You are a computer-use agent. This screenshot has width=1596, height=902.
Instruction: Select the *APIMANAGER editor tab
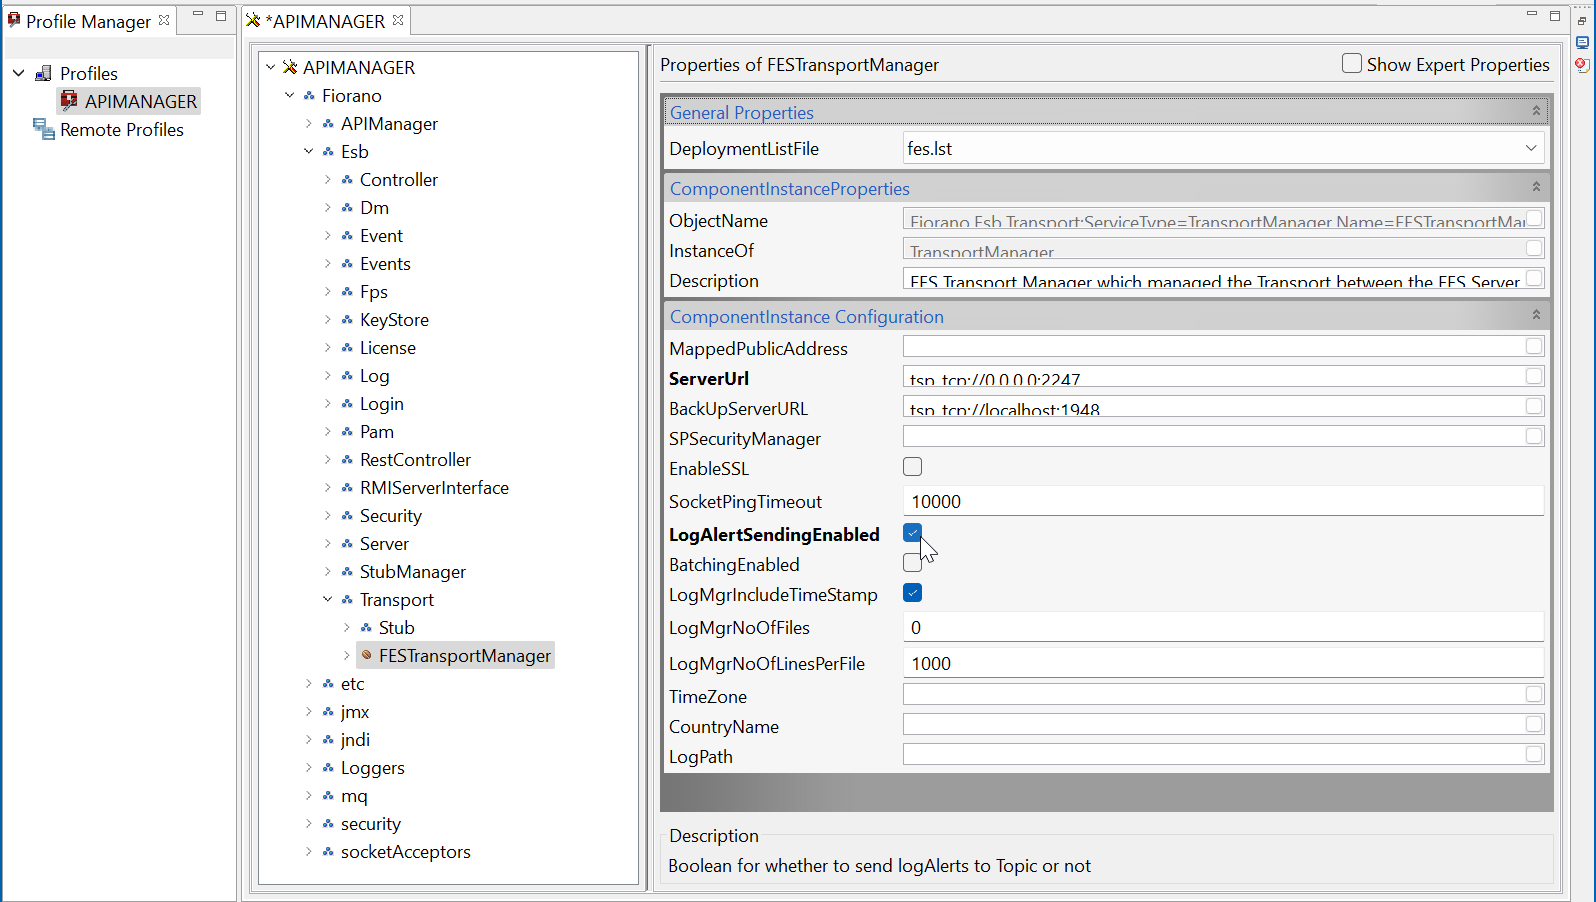point(325,21)
